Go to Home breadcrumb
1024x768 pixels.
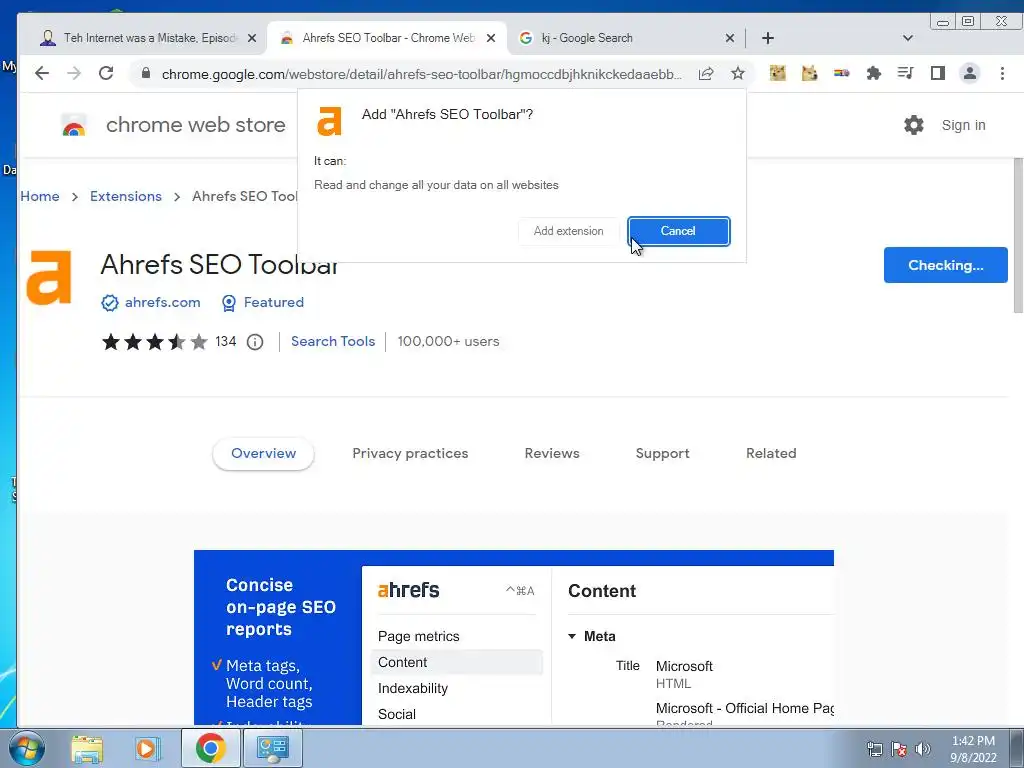[x=40, y=197]
